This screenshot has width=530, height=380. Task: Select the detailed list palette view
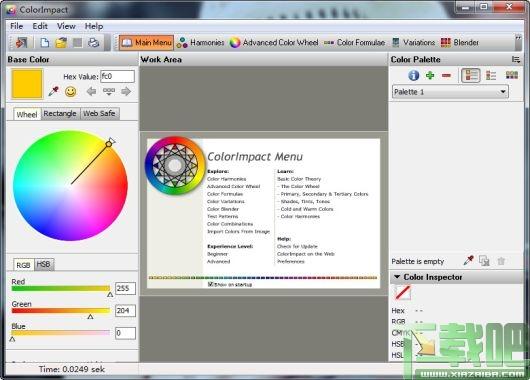(471, 75)
